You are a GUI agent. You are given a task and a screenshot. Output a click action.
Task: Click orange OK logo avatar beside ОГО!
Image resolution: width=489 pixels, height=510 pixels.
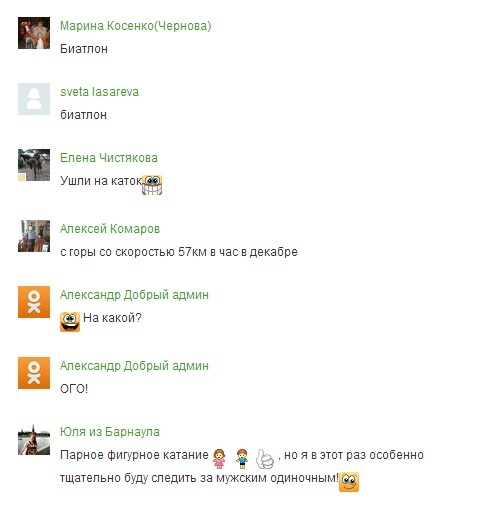point(34,373)
